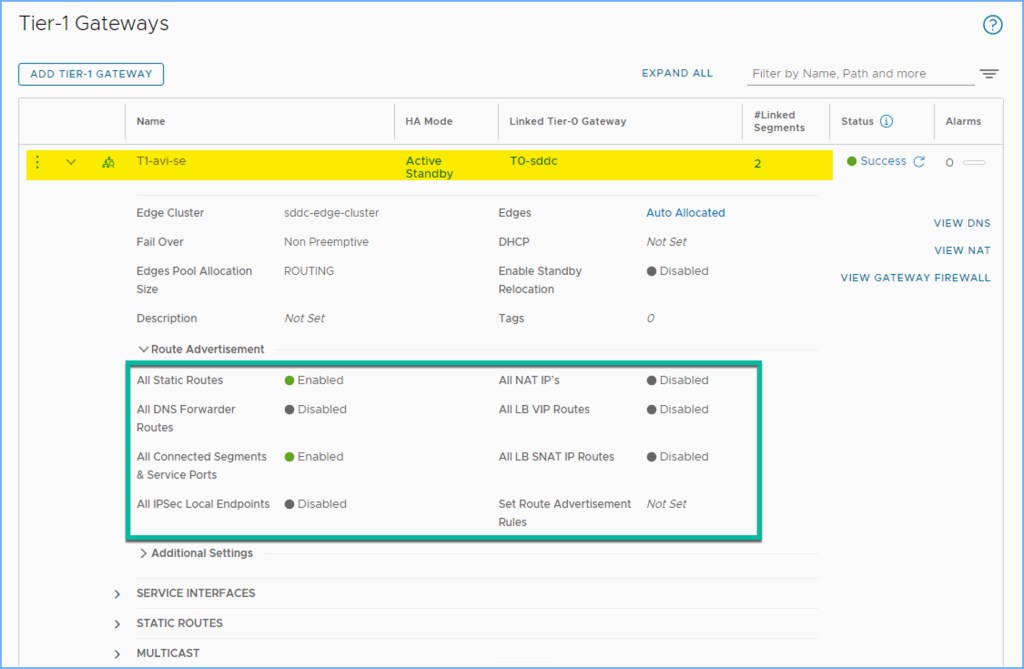Open the T1-avi-se row actions menu
1024x669 pixels.
pos(38,162)
